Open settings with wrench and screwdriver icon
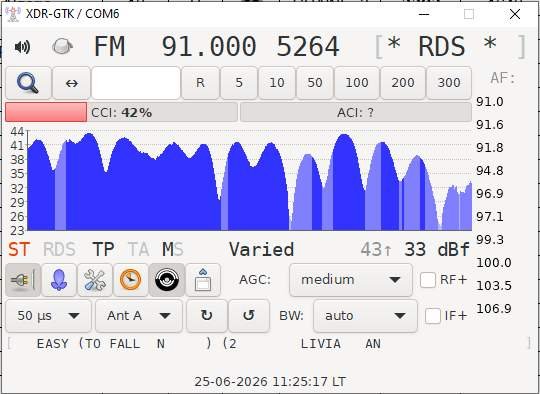540x394 pixels. [x=95, y=280]
